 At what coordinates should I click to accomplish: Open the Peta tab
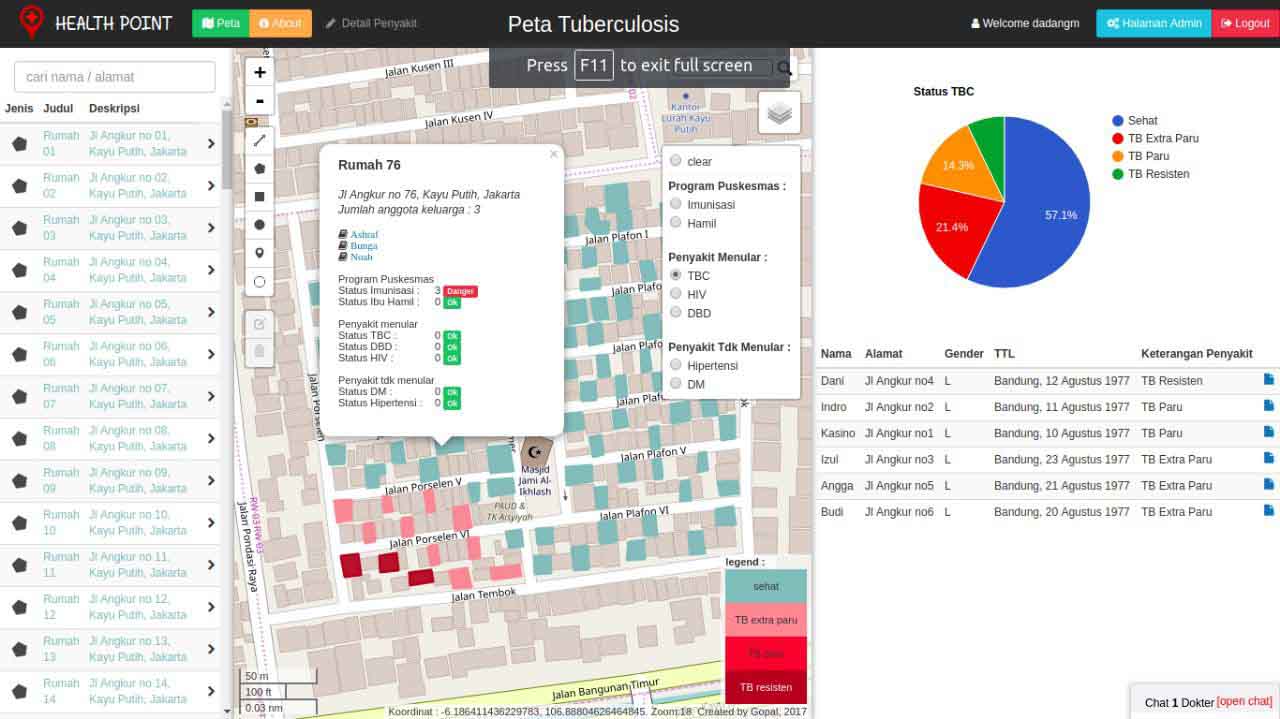coord(220,23)
